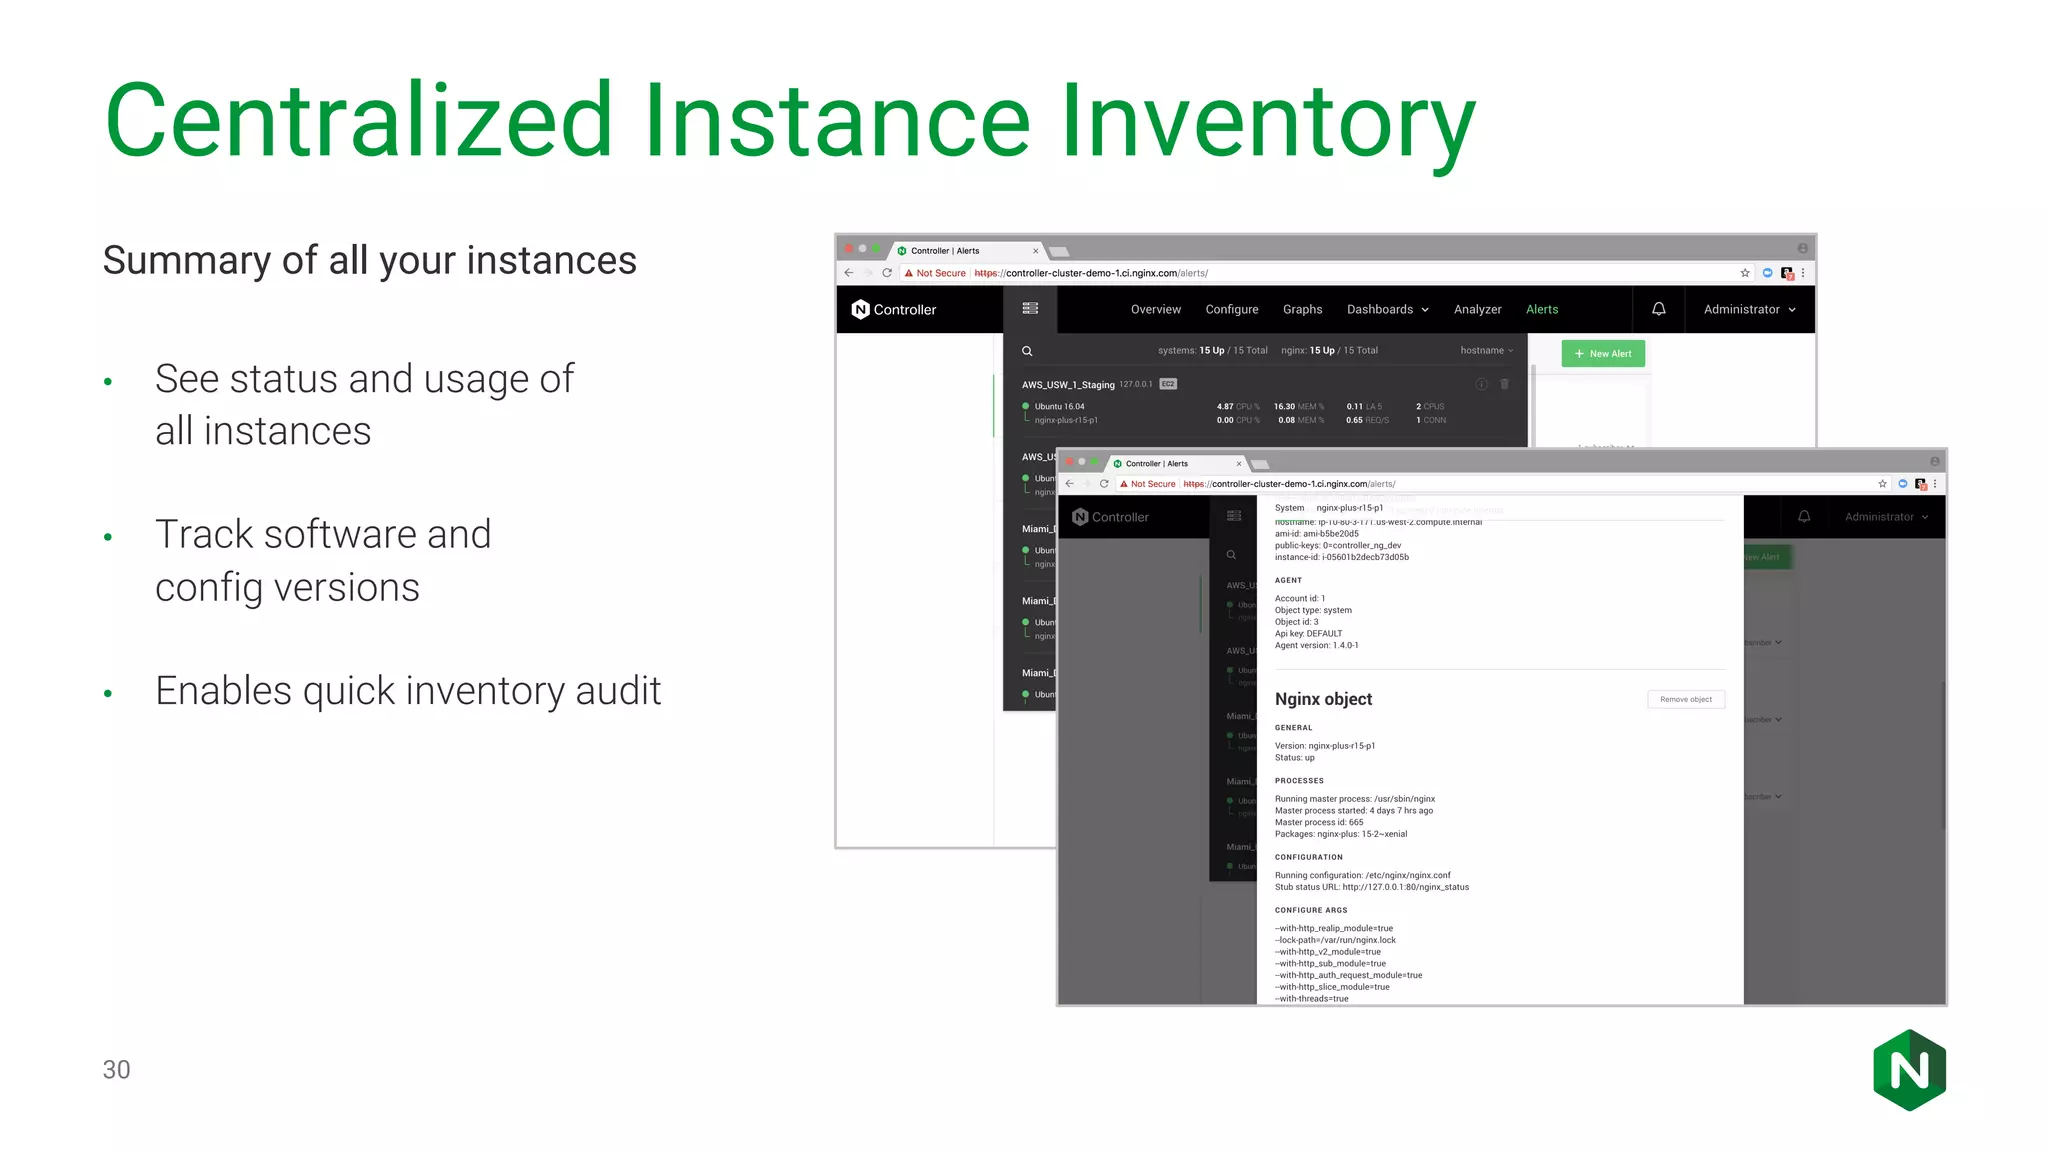The height and width of the screenshot is (1152, 2048).
Task: Open Administrator menu in front window
Action: coord(1887,517)
